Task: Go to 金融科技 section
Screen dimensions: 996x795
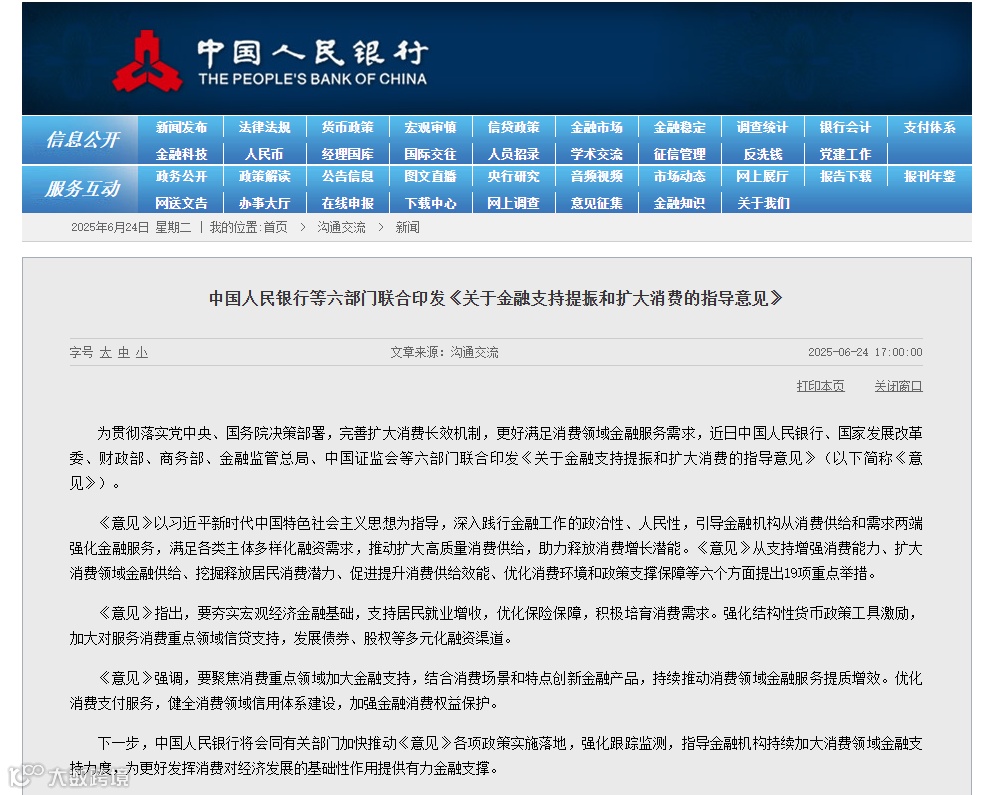Action: coord(182,154)
